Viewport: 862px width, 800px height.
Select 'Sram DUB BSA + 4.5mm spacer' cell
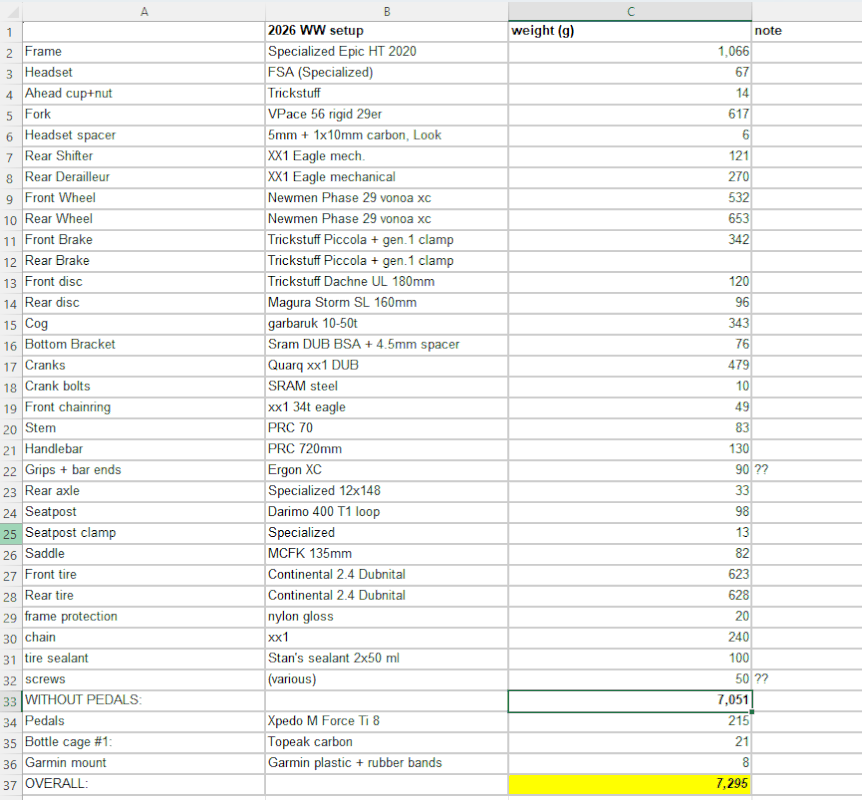[386, 345]
